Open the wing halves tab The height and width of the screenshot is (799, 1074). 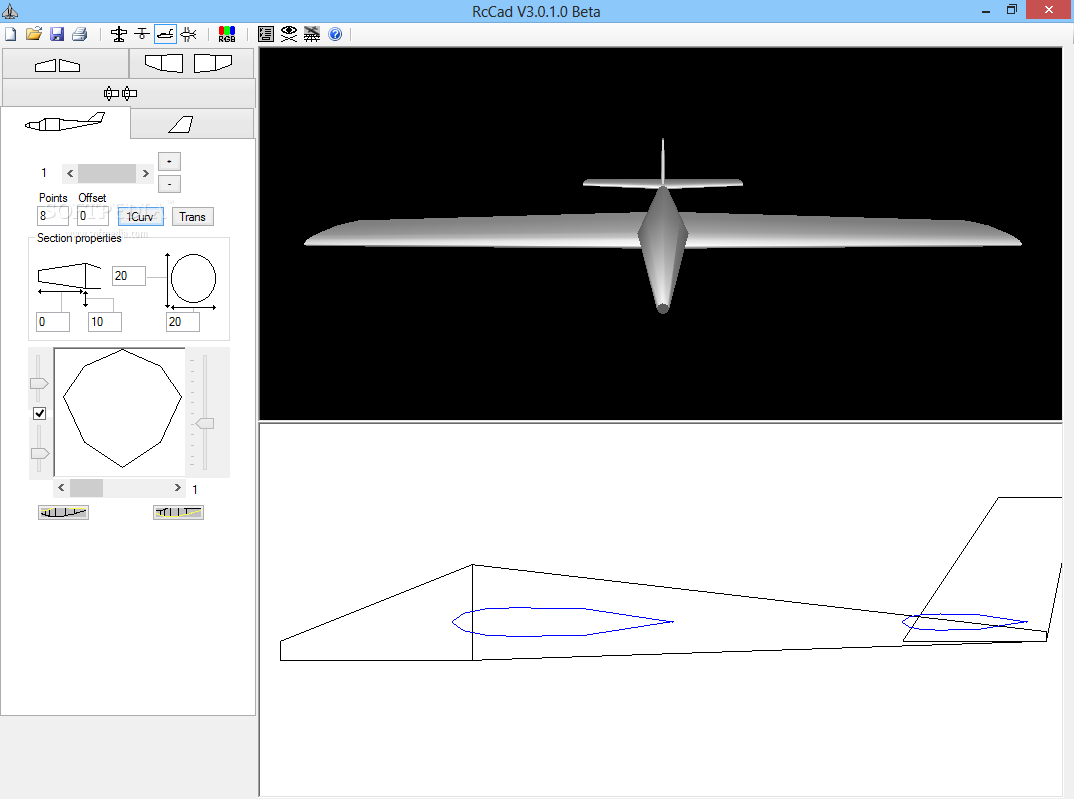(x=65, y=64)
